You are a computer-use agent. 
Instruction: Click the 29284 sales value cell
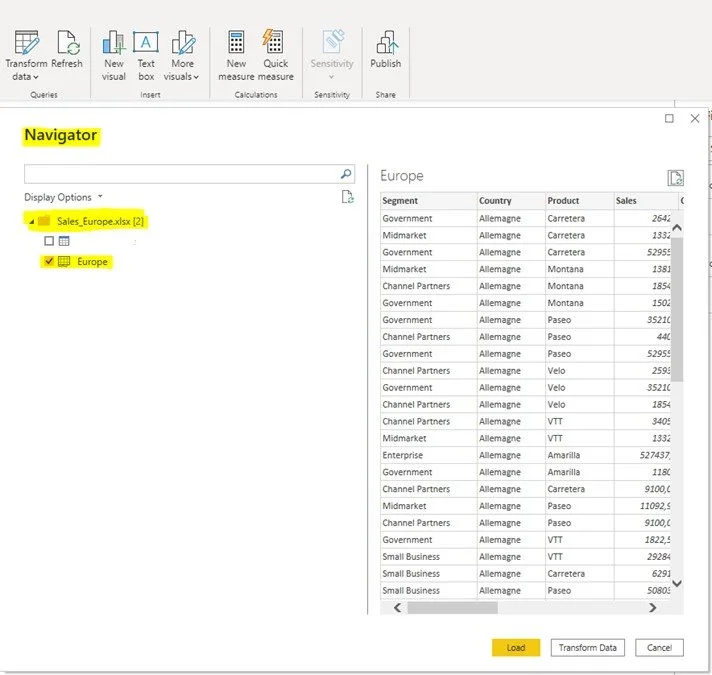click(x=642, y=557)
